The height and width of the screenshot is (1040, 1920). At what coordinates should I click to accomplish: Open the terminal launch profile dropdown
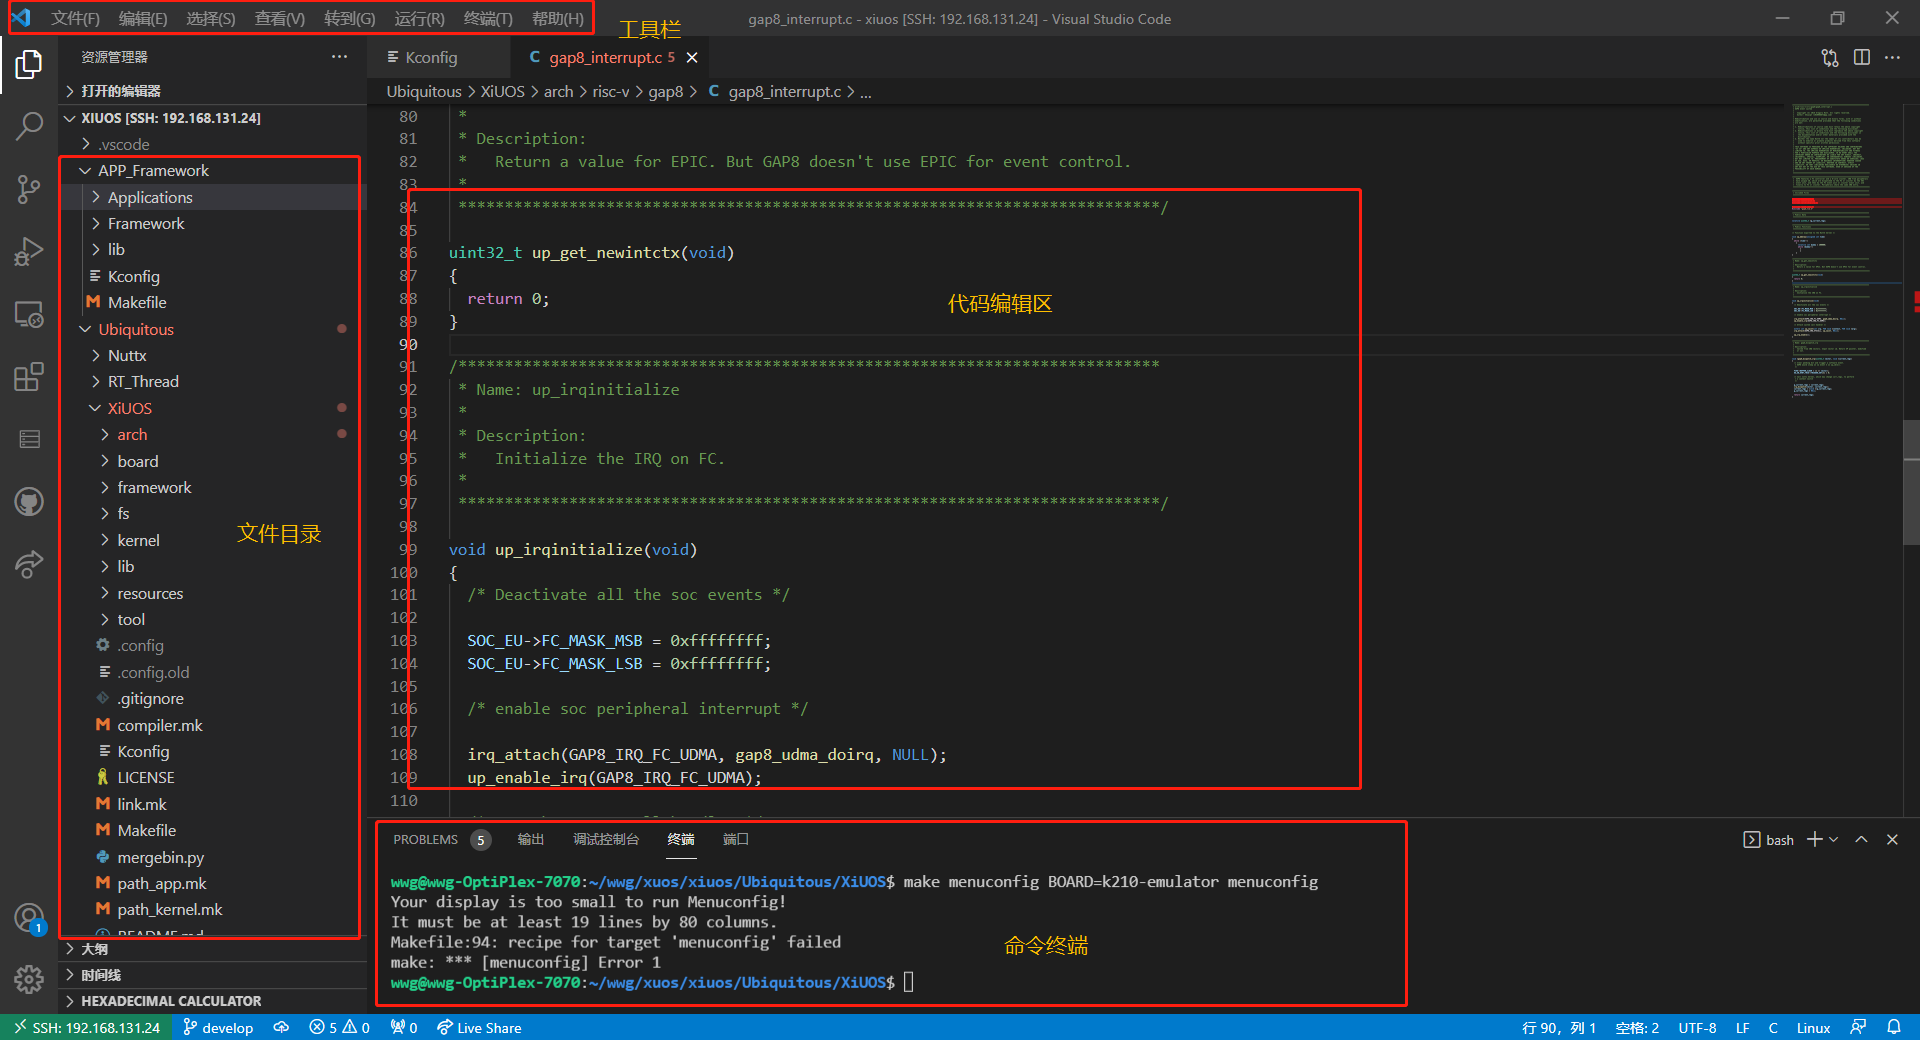click(1833, 840)
